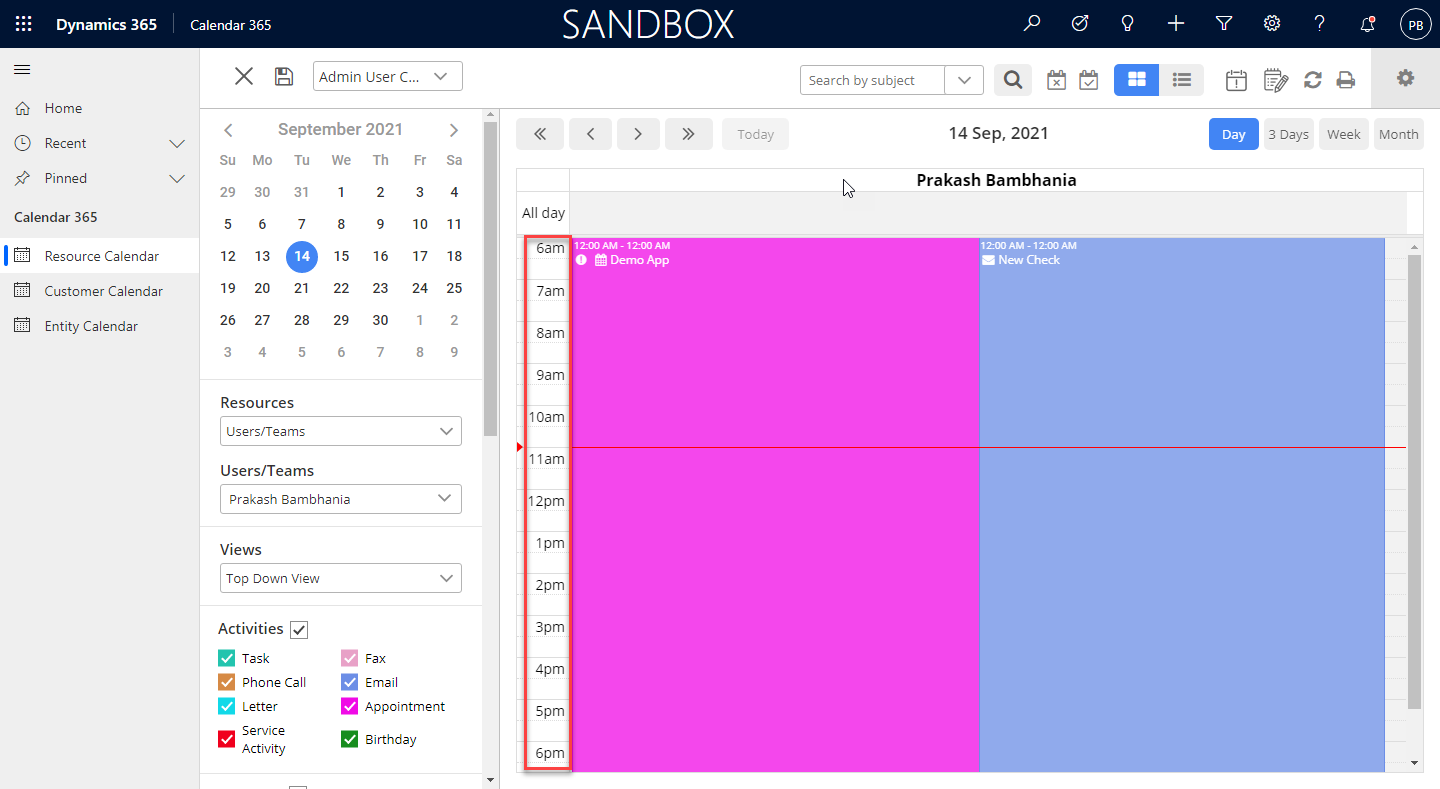Open the Top Down View dropdown
The height and width of the screenshot is (789, 1440).
click(x=340, y=578)
